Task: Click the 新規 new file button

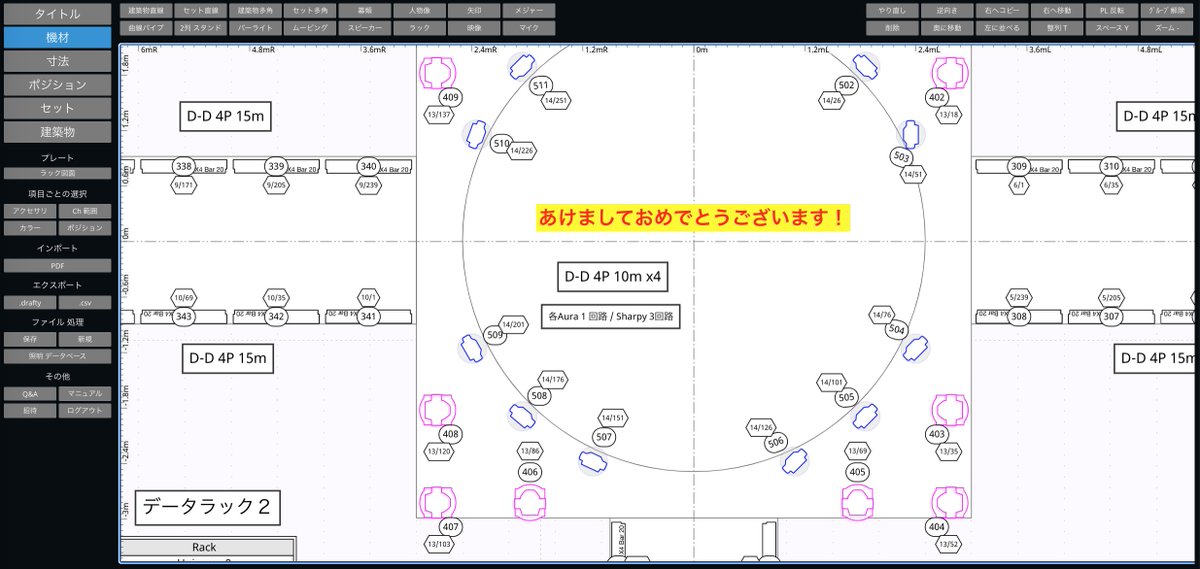Action: [85, 339]
